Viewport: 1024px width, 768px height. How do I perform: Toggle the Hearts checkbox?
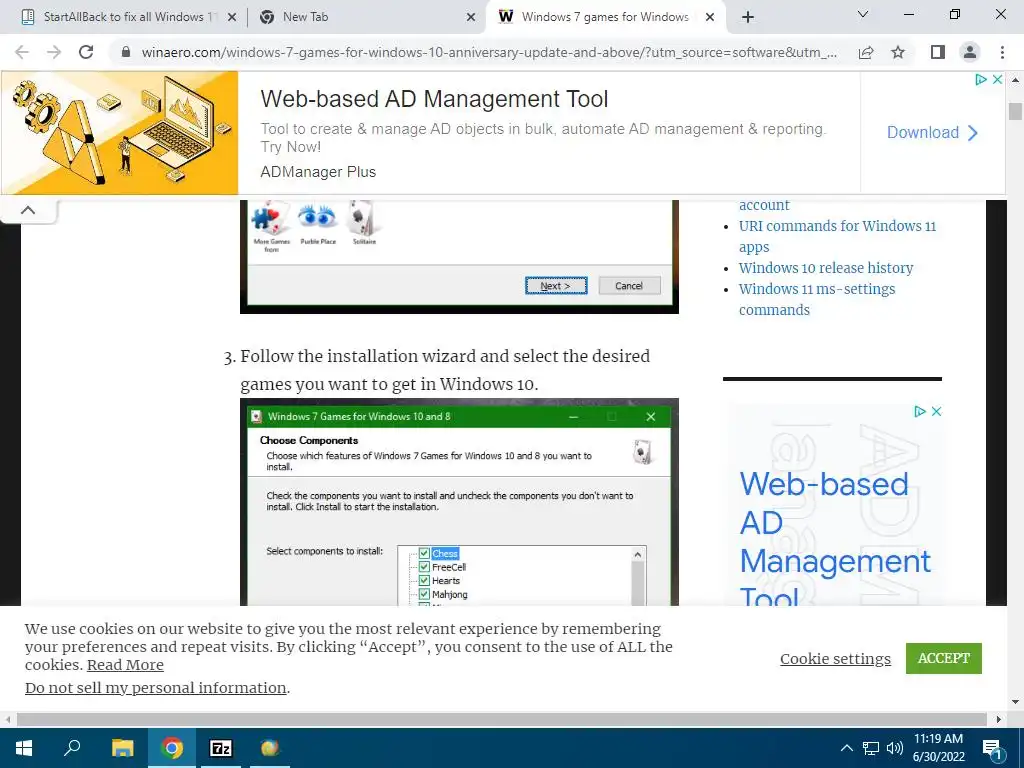pyautogui.click(x=424, y=581)
